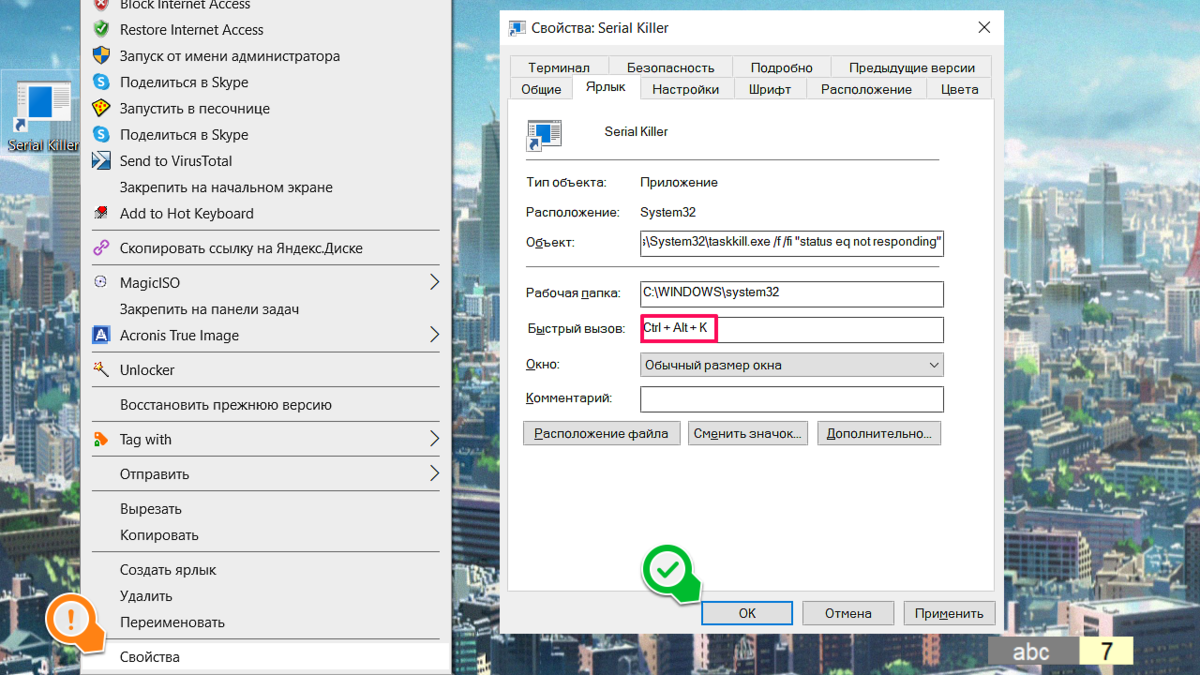Click the yellow sandbox icon
1200x675 pixels.
(101, 108)
